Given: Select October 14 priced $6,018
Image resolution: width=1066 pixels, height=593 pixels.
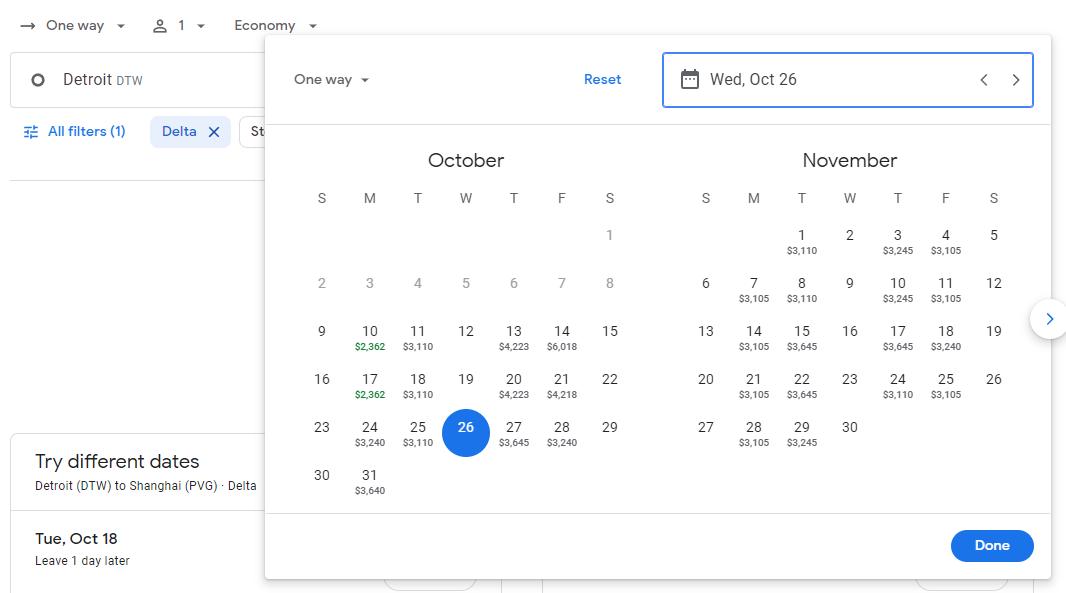Looking at the screenshot, I should tap(562, 337).
